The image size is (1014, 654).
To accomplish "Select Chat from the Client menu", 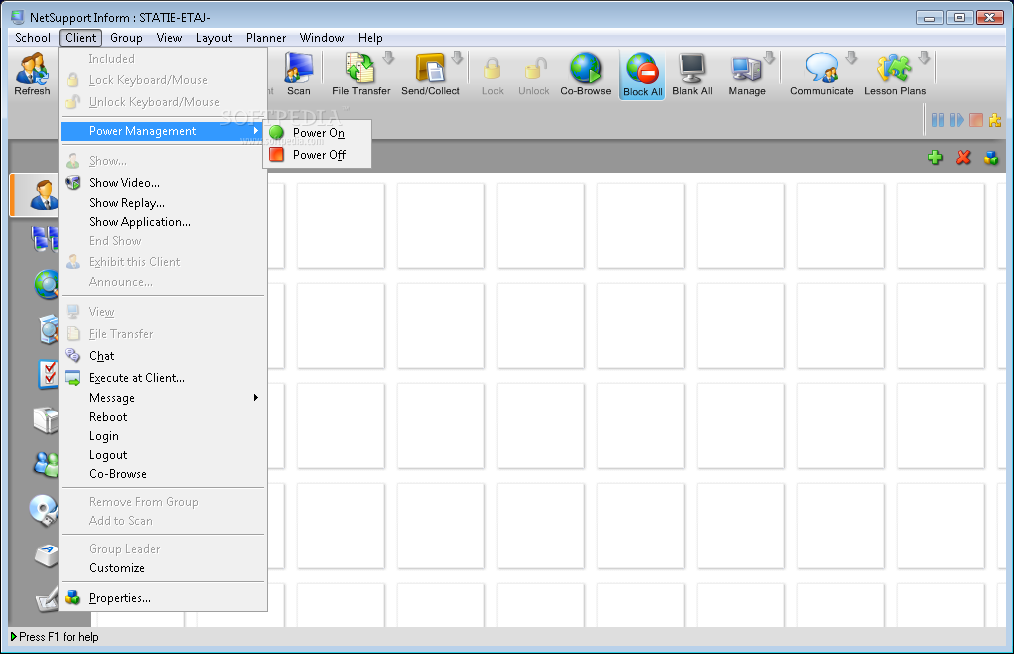I will tap(163, 356).
